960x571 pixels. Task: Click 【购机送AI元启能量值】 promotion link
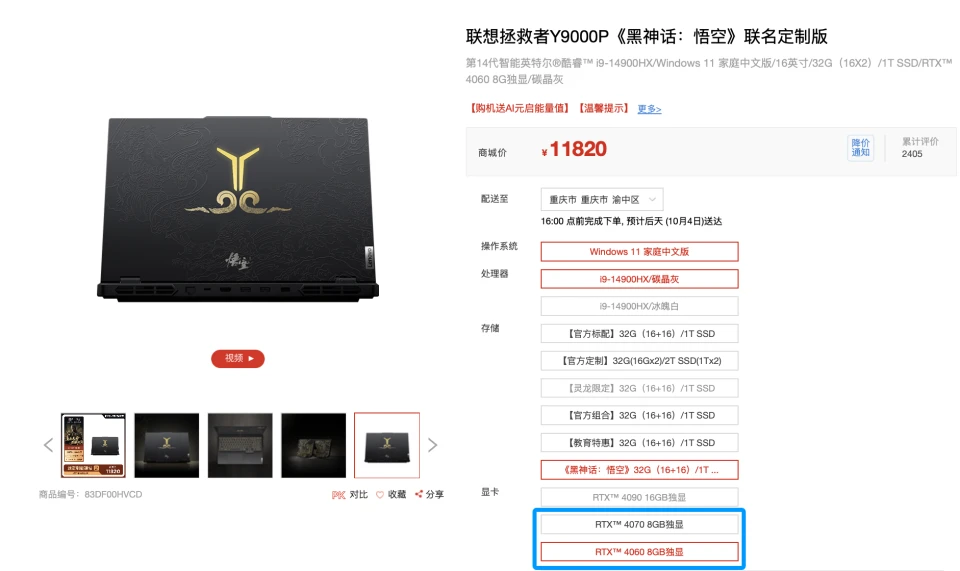click(519, 108)
